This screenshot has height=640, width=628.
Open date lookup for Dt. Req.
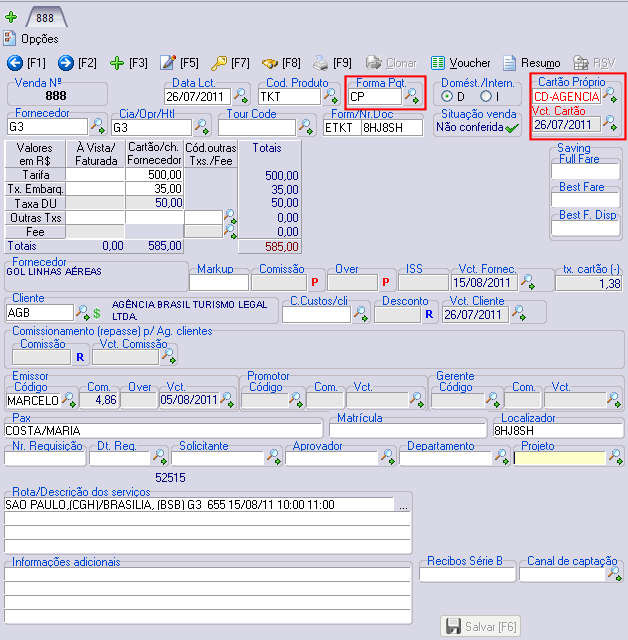[x=160, y=457]
